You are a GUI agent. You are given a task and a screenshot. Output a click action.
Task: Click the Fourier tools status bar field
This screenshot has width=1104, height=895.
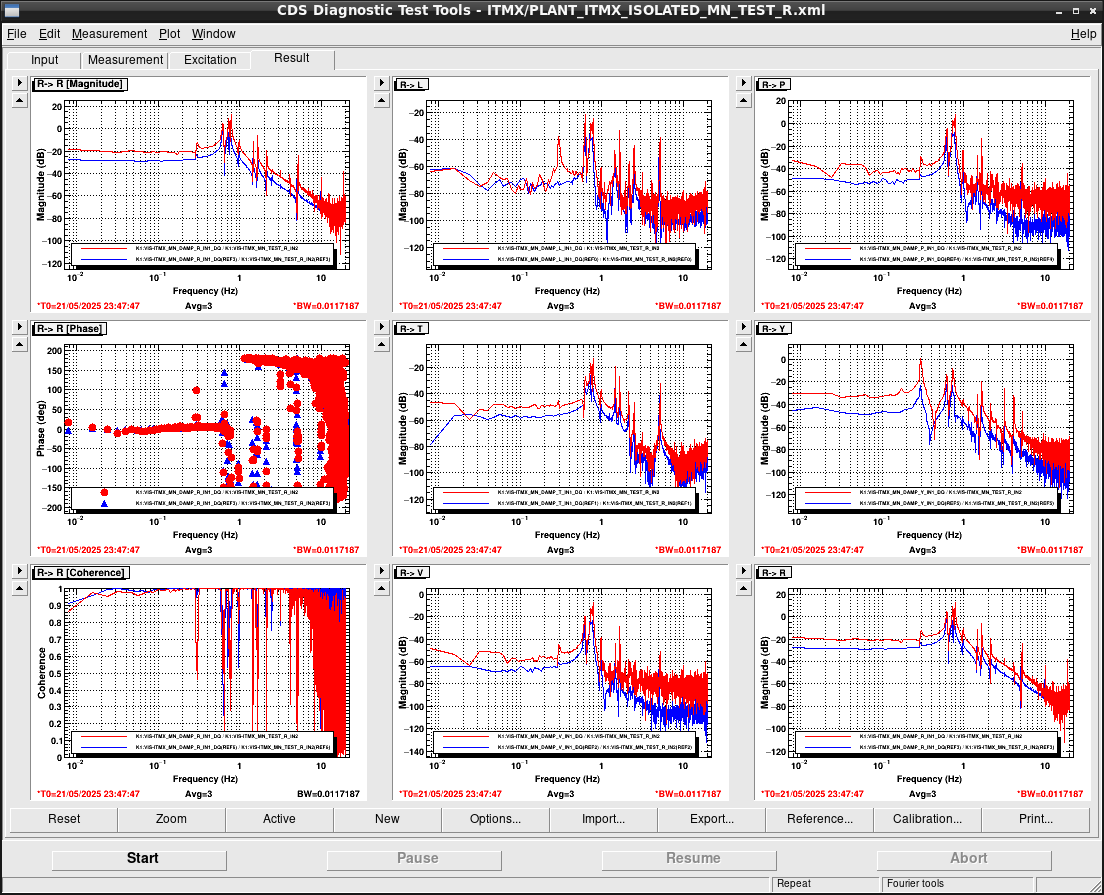tap(958, 884)
